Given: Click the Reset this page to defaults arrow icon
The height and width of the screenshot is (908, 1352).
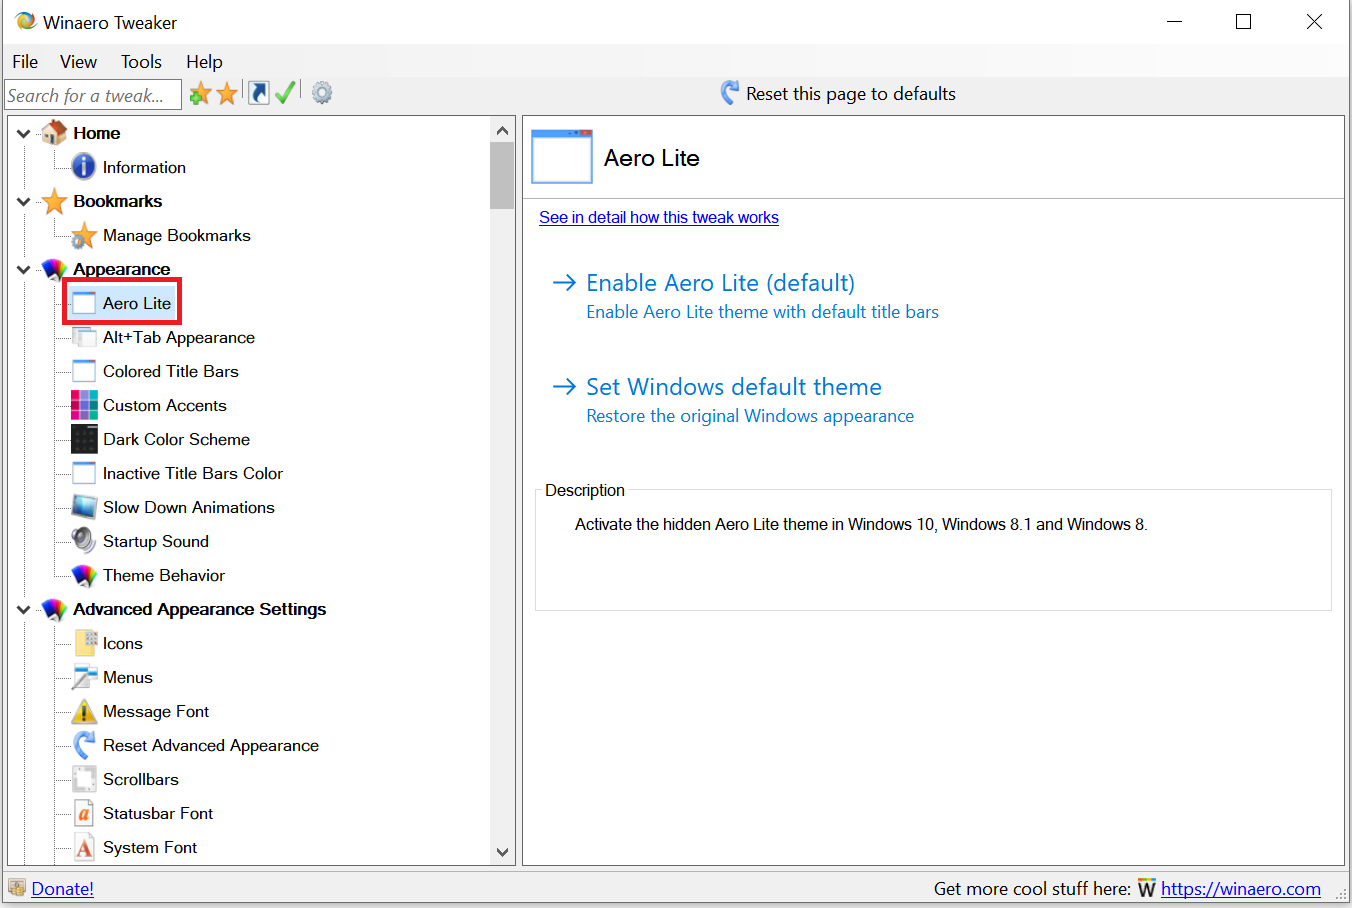Looking at the screenshot, I should (x=731, y=93).
